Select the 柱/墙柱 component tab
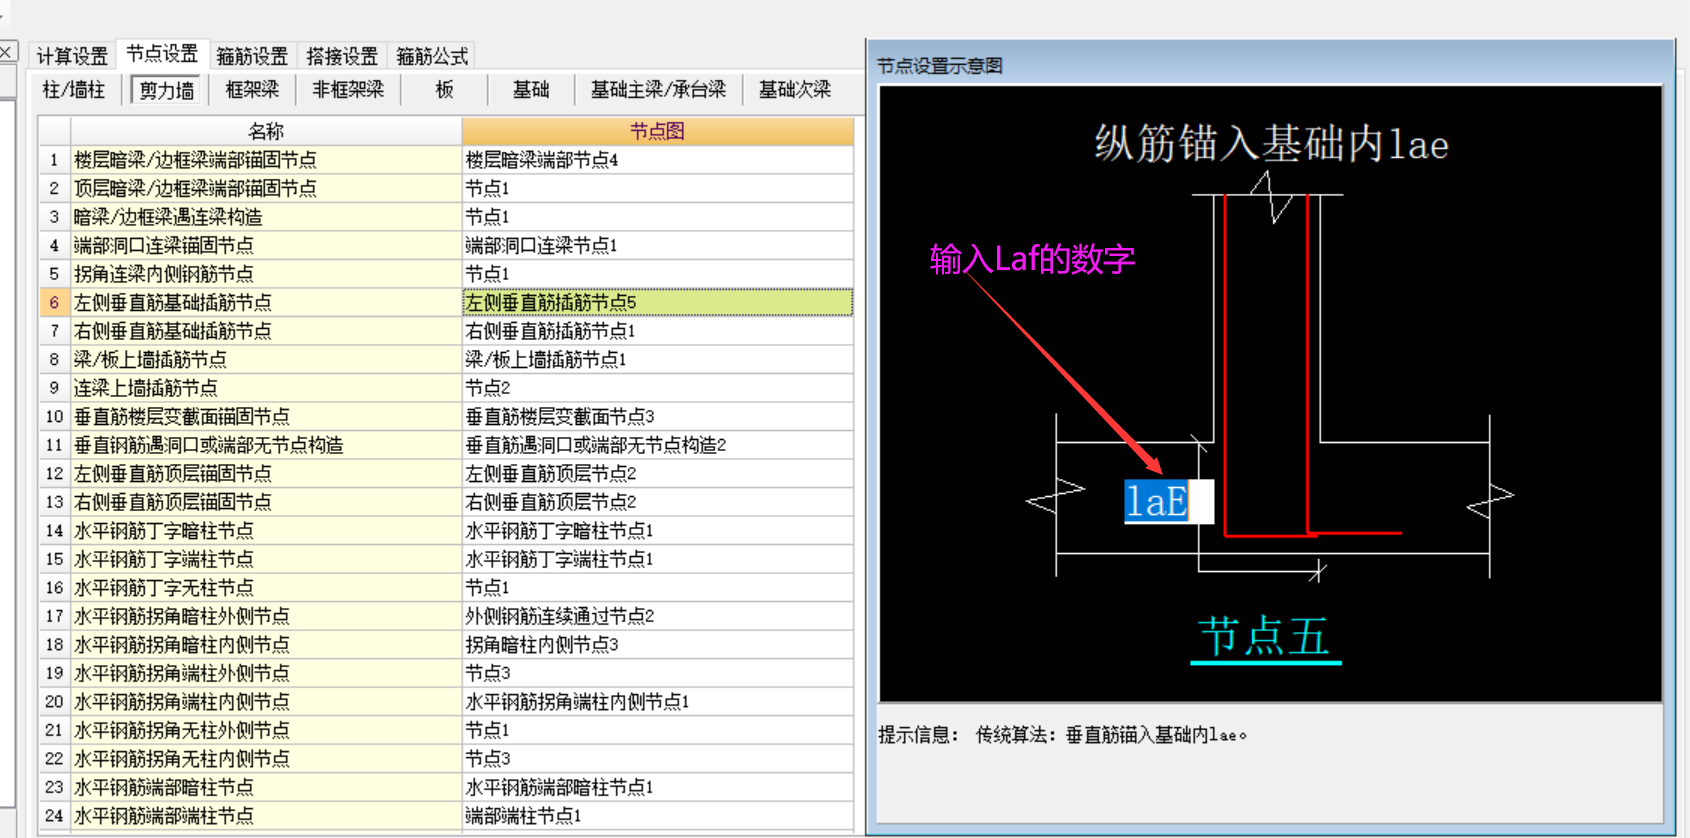Image resolution: width=1690 pixels, height=838 pixels. [74, 90]
